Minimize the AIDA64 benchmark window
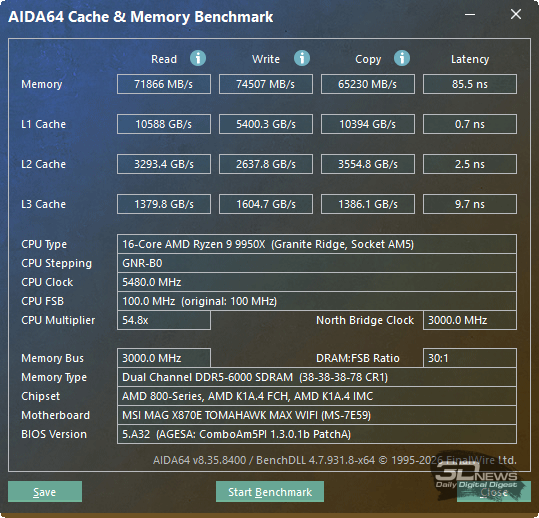This screenshot has width=539, height=518. click(470, 14)
